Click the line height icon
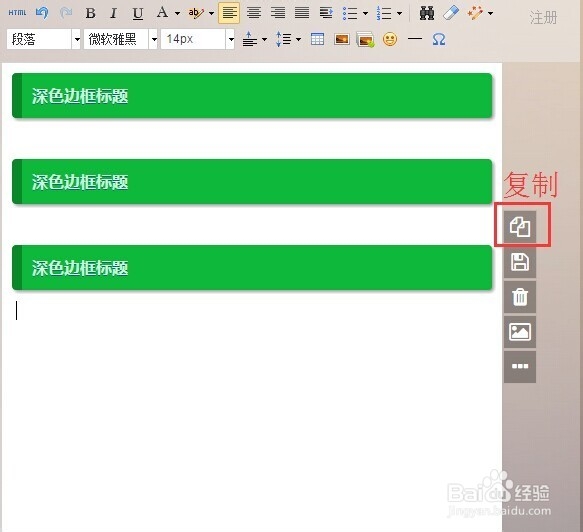 pos(284,39)
